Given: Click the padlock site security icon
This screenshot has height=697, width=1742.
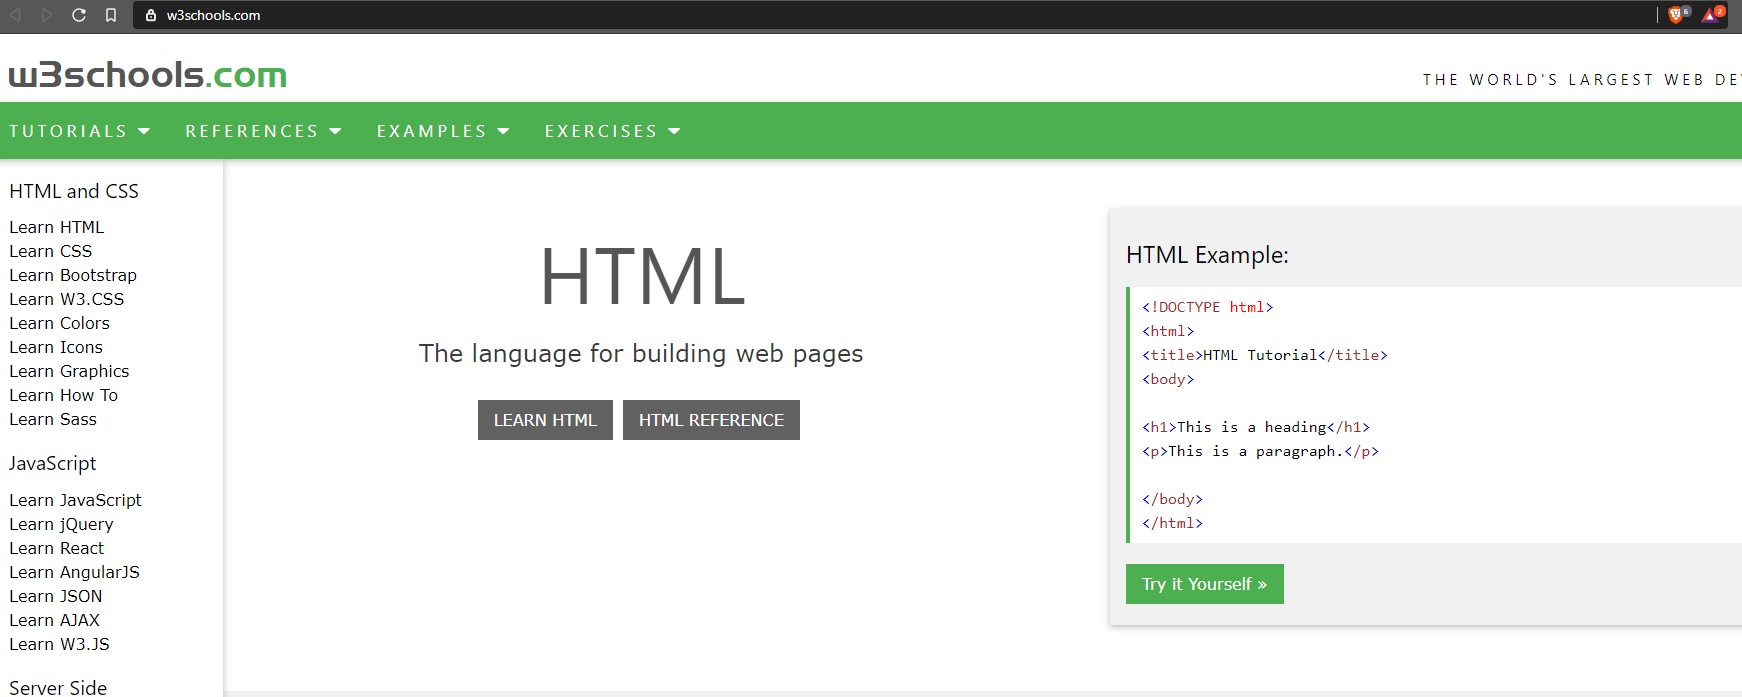Looking at the screenshot, I should (x=151, y=15).
